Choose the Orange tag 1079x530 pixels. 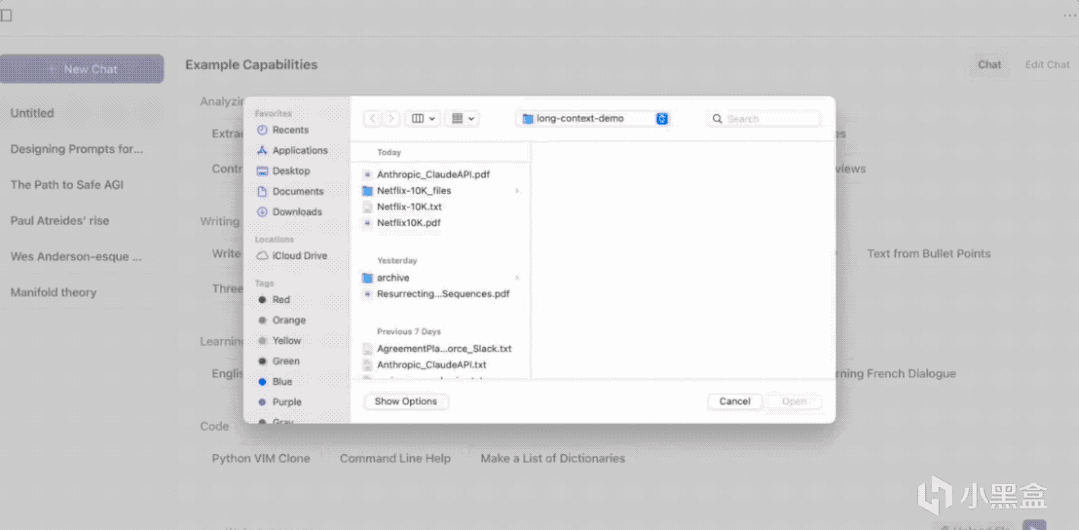point(281,320)
